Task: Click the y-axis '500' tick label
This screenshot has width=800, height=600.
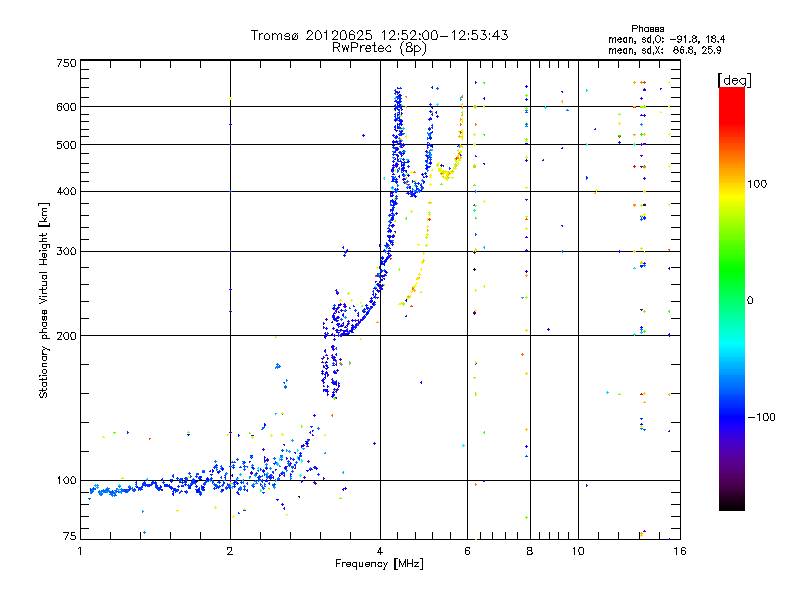Action: pyautogui.click(x=66, y=145)
